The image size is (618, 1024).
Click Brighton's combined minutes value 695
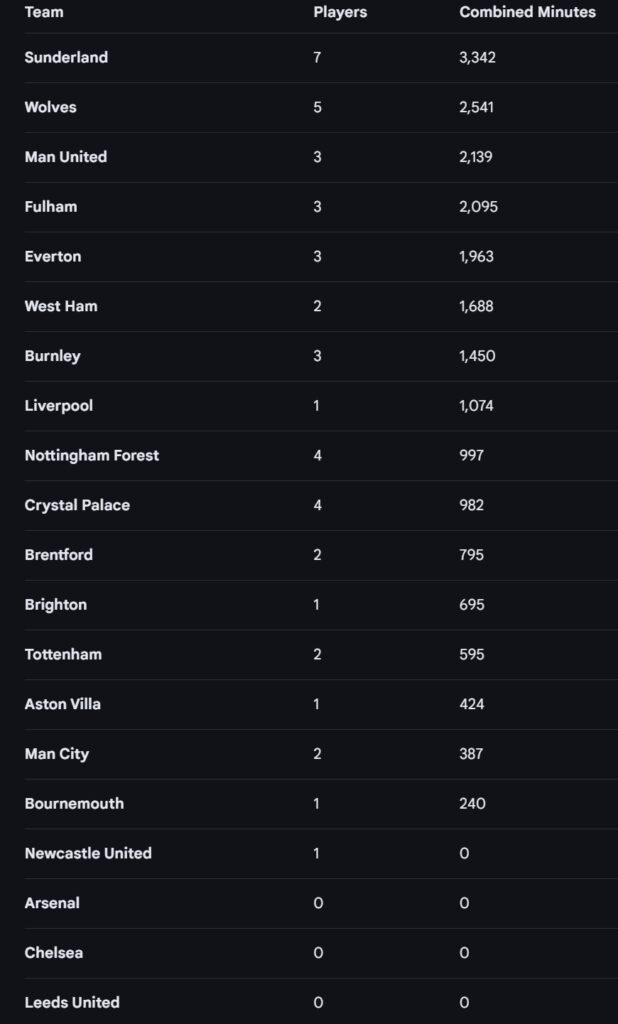pos(472,605)
